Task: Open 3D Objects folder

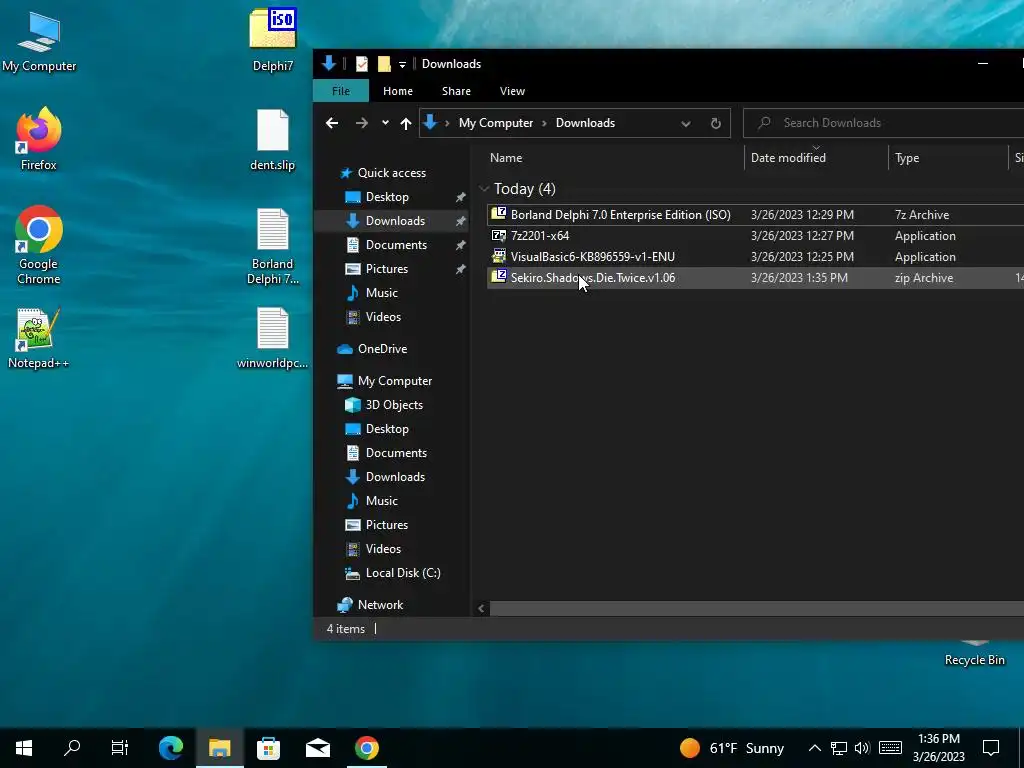Action: [393, 405]
